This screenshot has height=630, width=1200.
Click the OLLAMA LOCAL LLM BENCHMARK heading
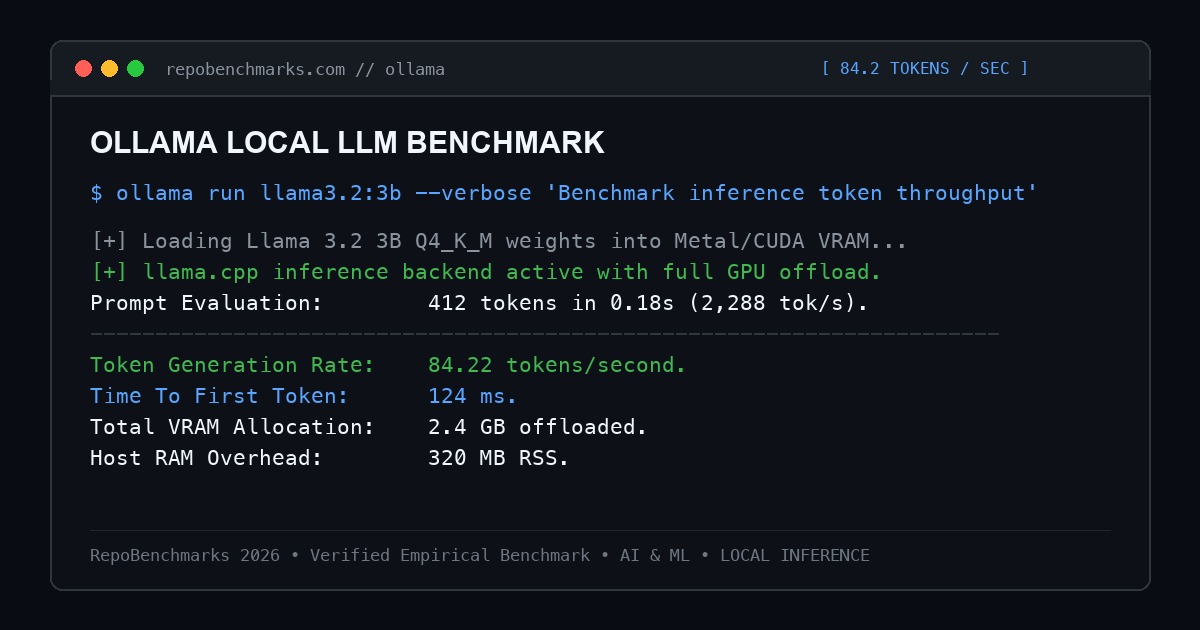tap(347, 143)
